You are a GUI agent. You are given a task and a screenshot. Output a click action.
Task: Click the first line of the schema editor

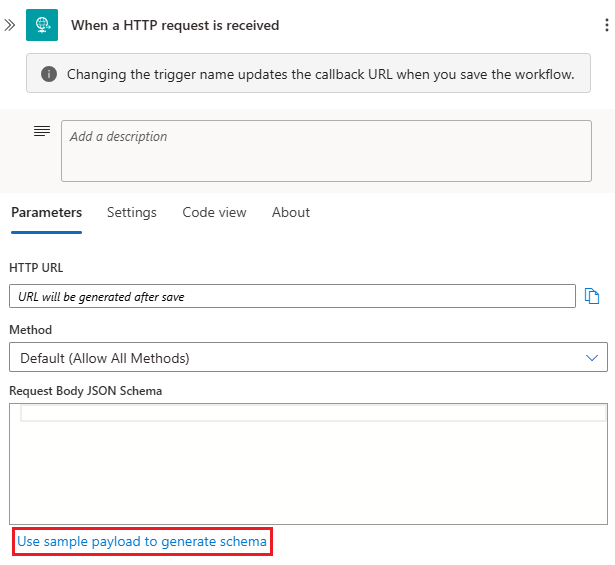[x=312, y=413]
